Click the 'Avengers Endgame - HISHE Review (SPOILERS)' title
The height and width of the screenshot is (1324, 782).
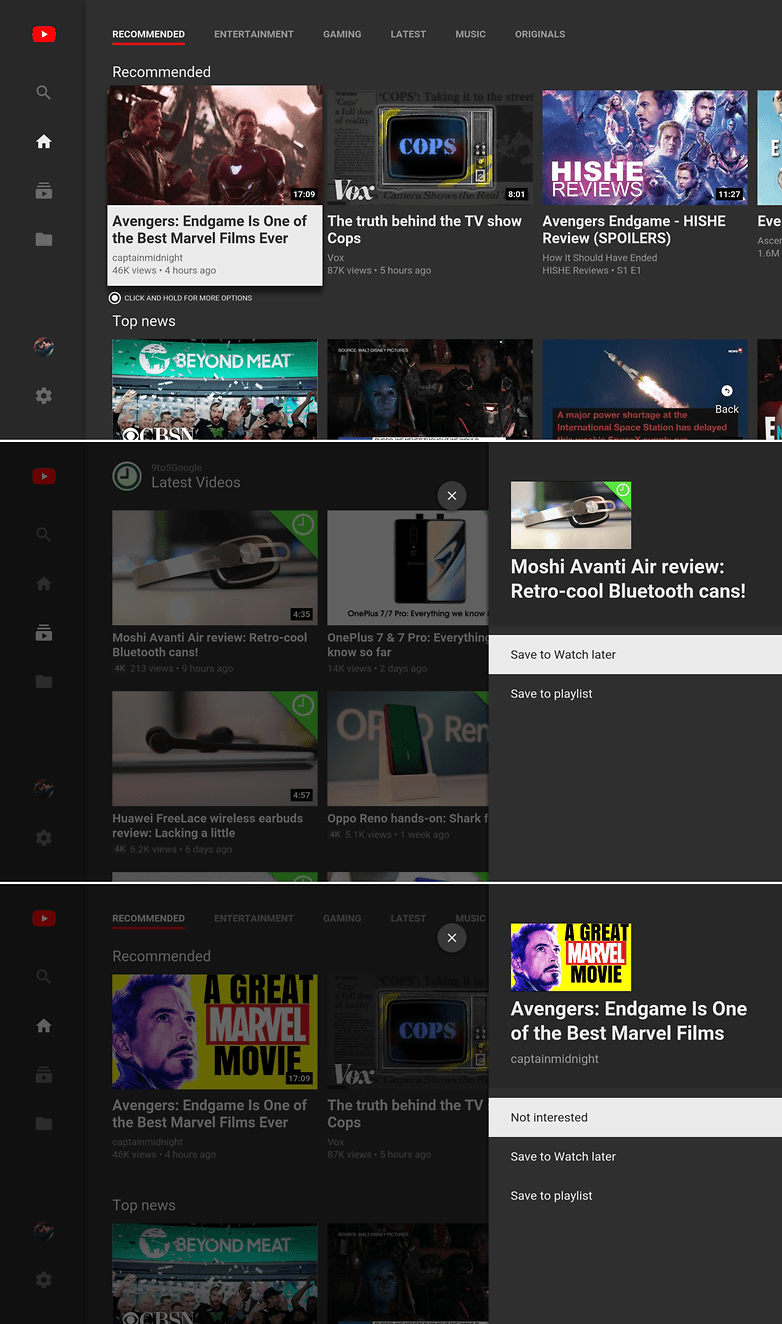coord(635,229)
